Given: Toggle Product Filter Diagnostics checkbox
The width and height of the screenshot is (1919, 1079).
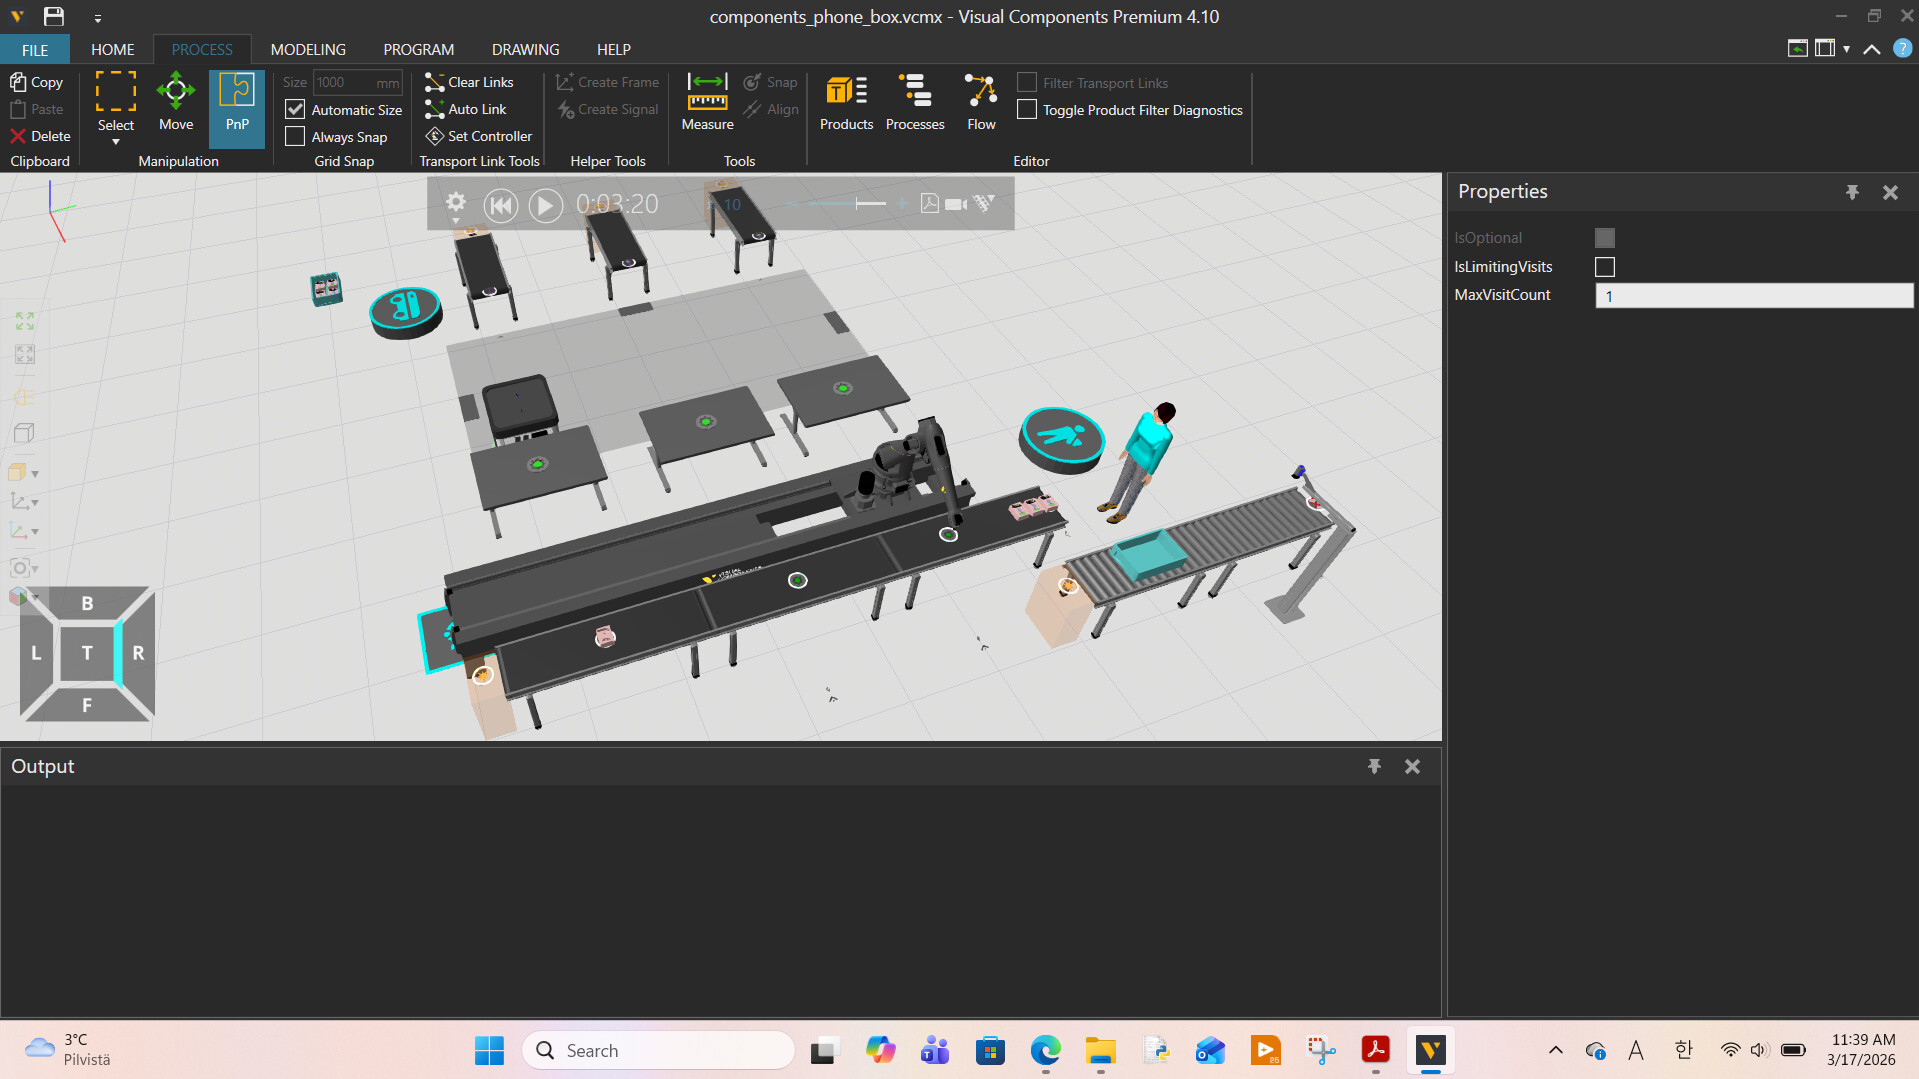Looking at the screenshot, I should [1026, 110].
